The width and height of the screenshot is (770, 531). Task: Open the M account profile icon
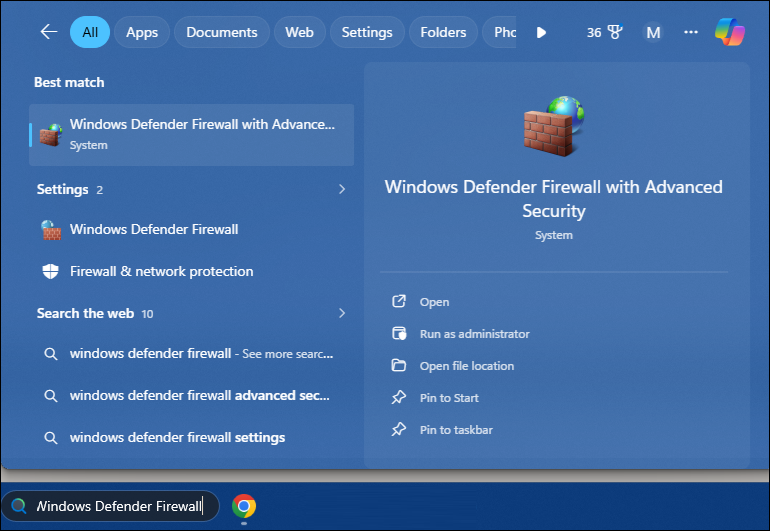[653, 32]
